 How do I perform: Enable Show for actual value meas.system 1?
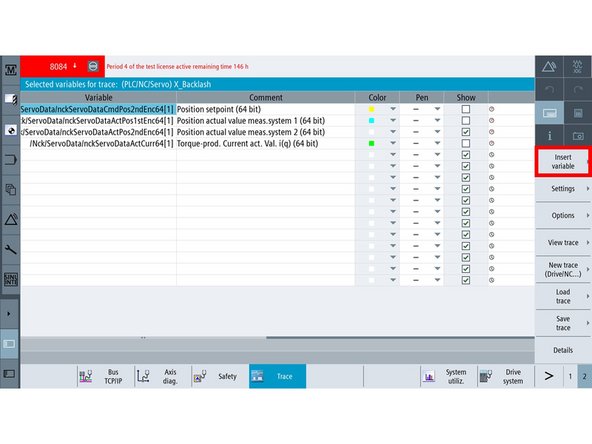tap(466, 120)
